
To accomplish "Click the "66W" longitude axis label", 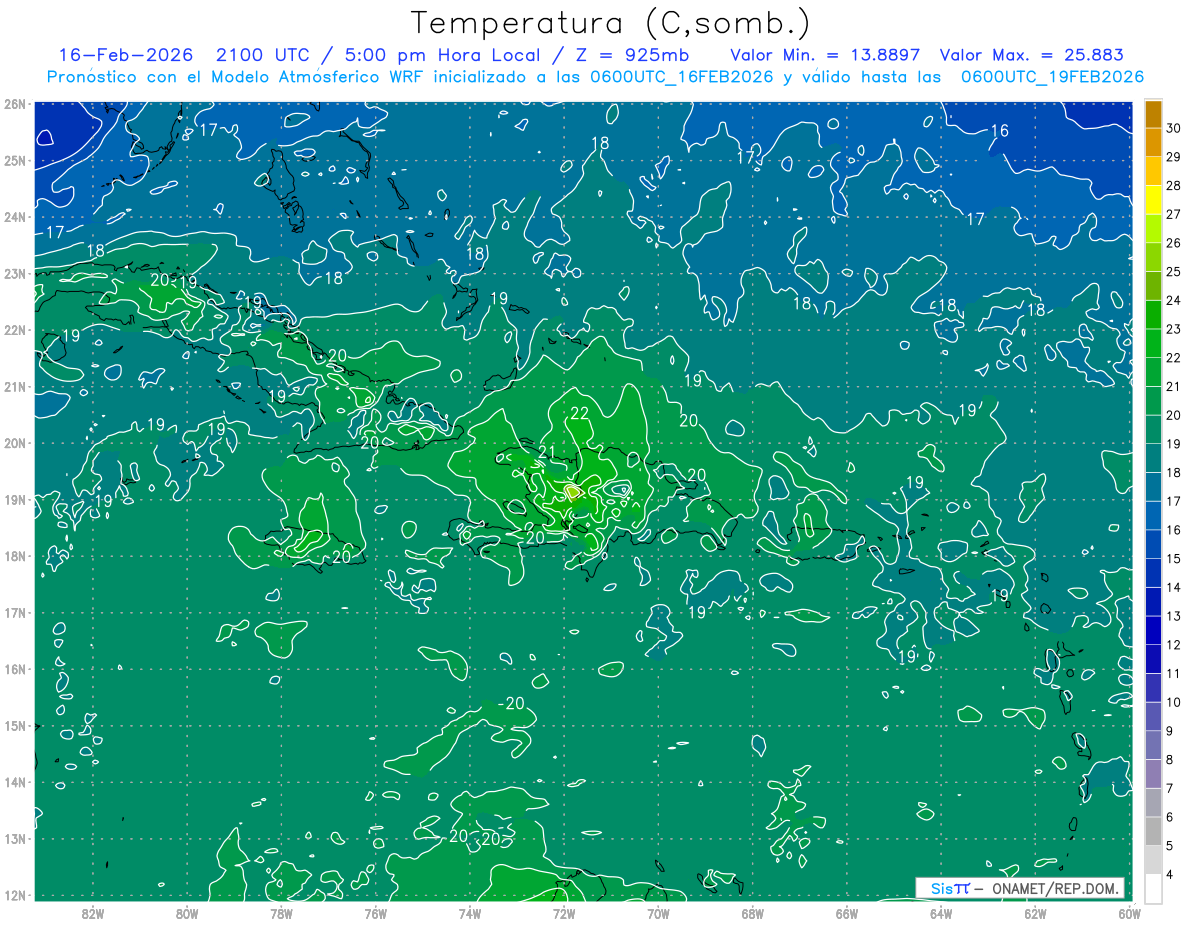I will tap(846, 913).
